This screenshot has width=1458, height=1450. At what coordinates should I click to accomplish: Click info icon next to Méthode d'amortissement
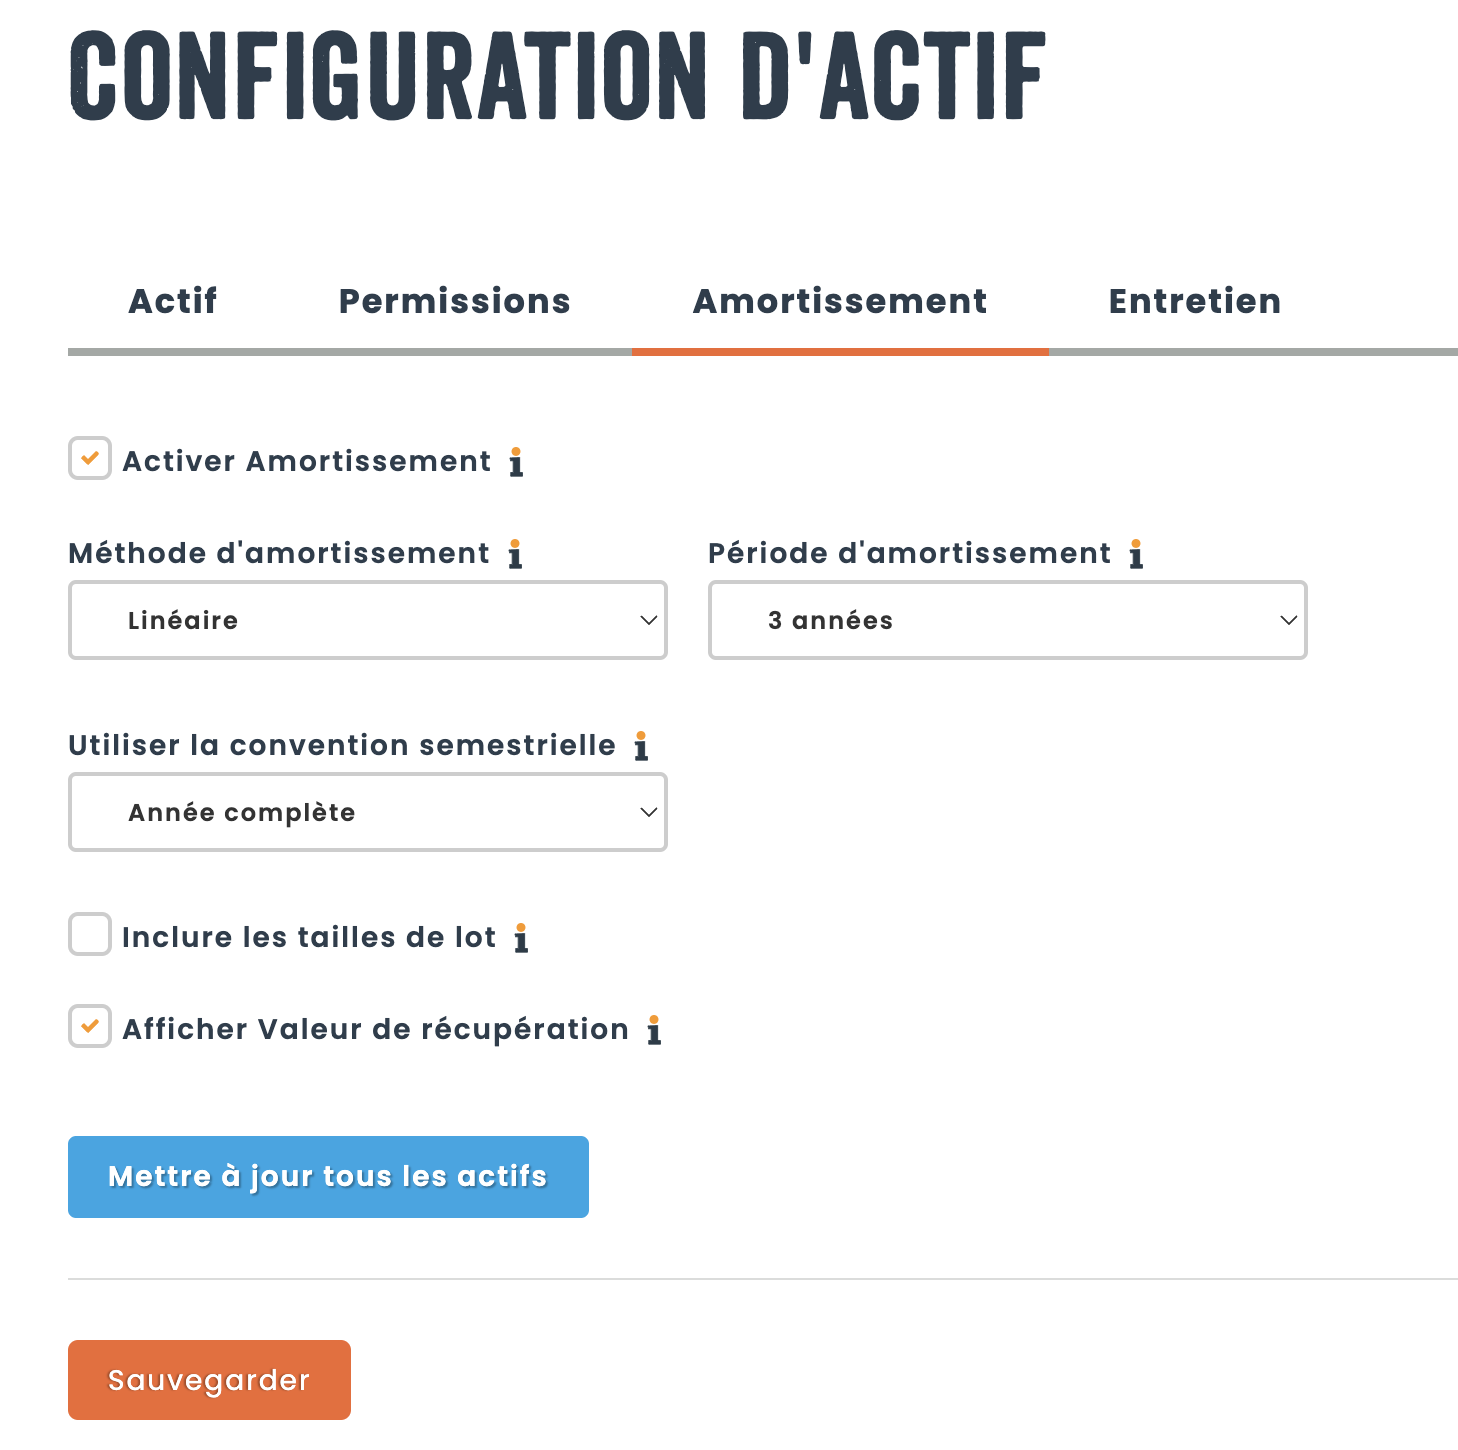click(515, 554)
